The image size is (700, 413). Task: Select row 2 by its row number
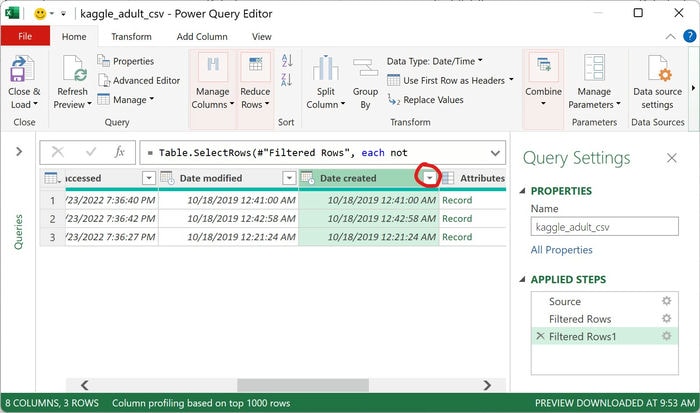point(52,219)
